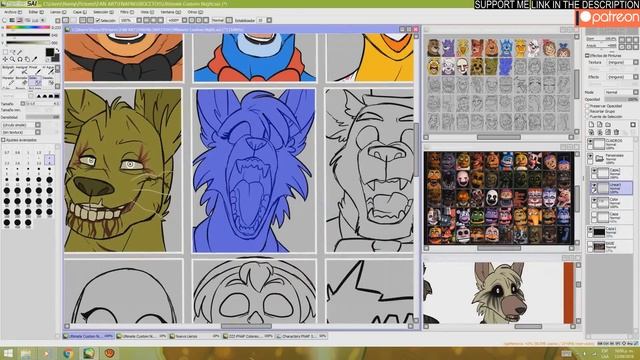Adjust the layer Opacidad slider
This screenshot has height=360, width=640.
click(x=621, y=99)
